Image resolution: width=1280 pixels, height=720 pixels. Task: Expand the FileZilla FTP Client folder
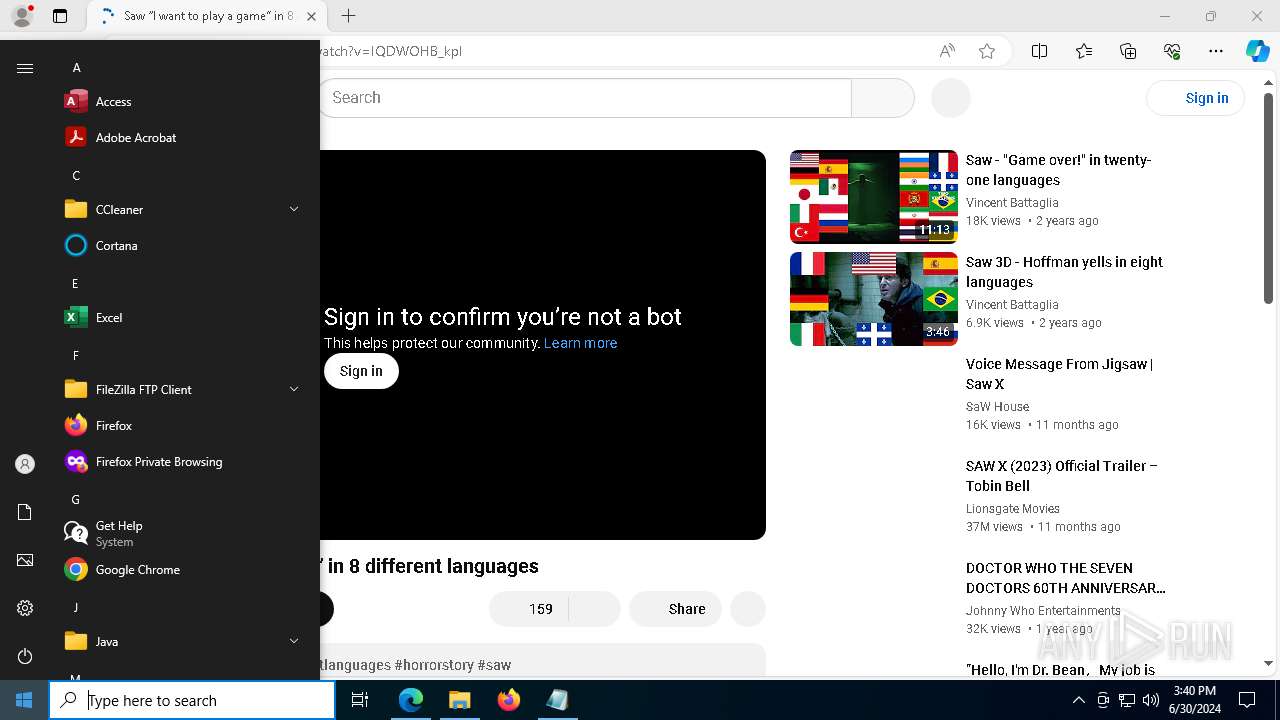(x=294, y=389)
